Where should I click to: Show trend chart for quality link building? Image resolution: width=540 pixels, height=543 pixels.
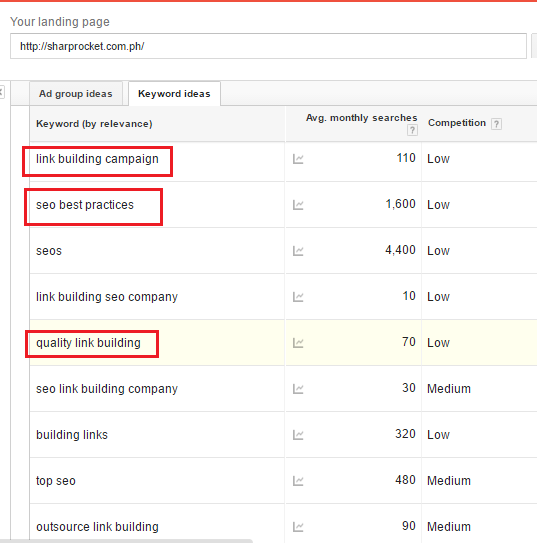point(298,343)
